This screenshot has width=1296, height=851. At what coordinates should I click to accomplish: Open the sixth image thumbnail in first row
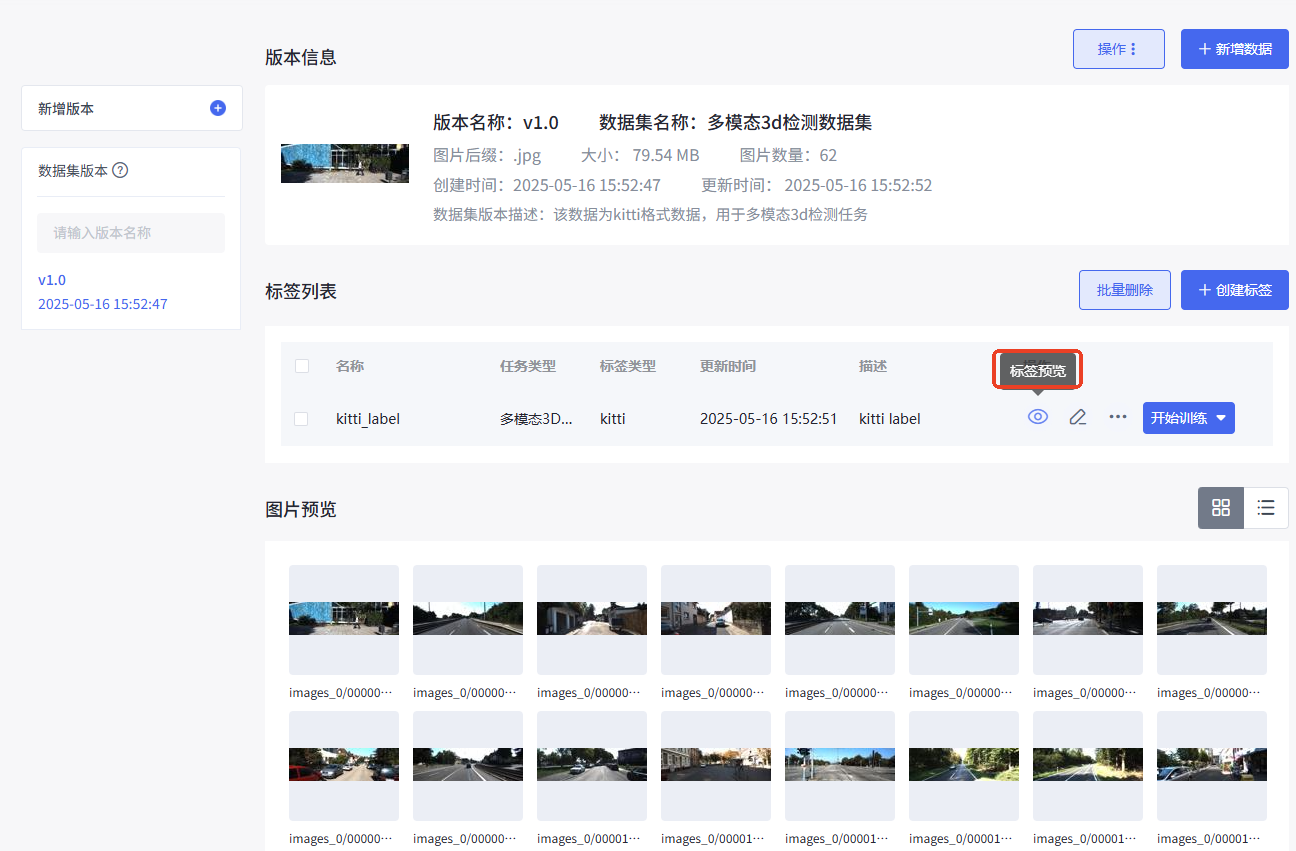coord(964,620)
